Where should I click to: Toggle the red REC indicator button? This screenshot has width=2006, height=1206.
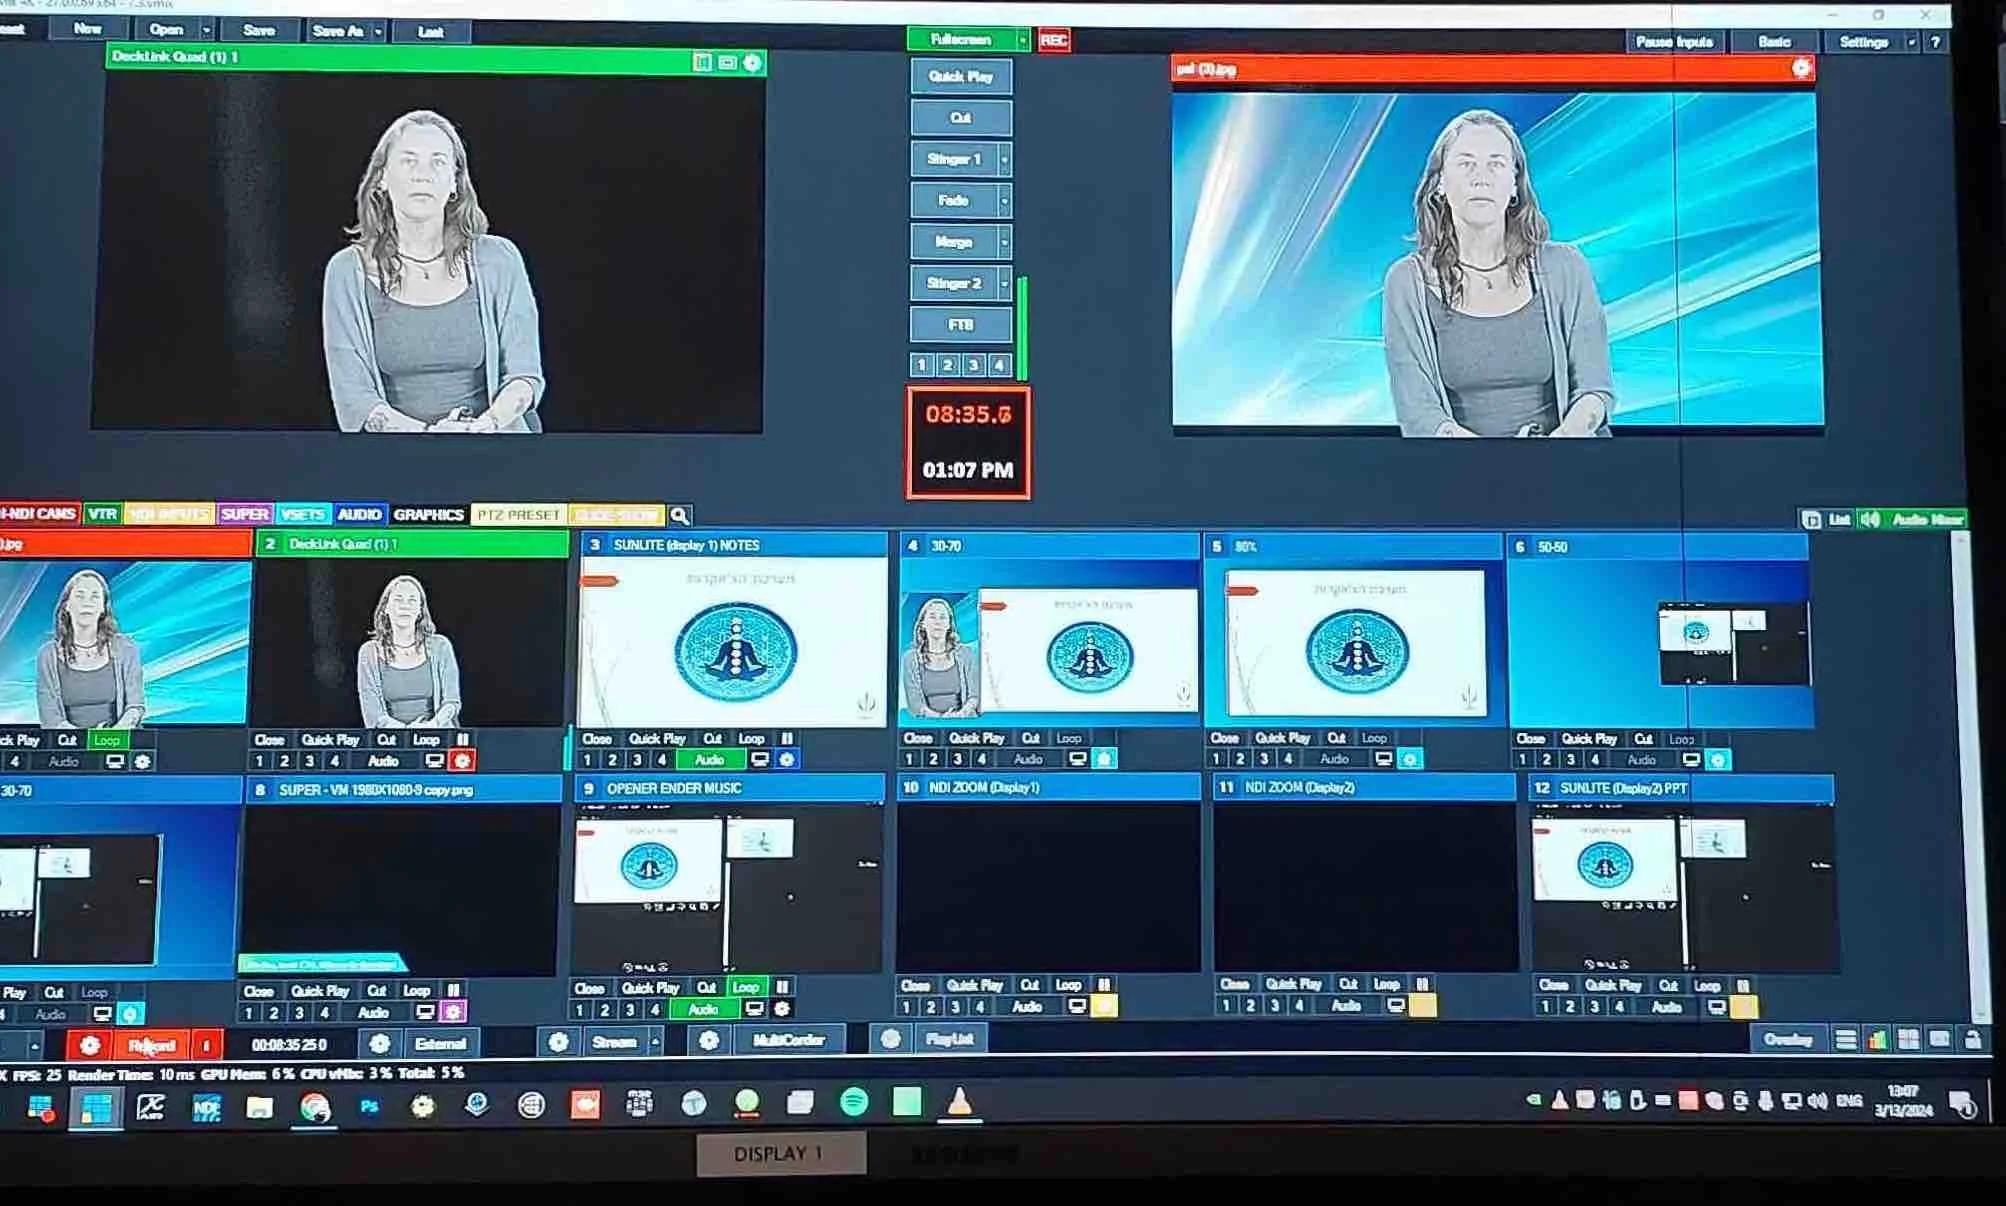click(1053, 40)
